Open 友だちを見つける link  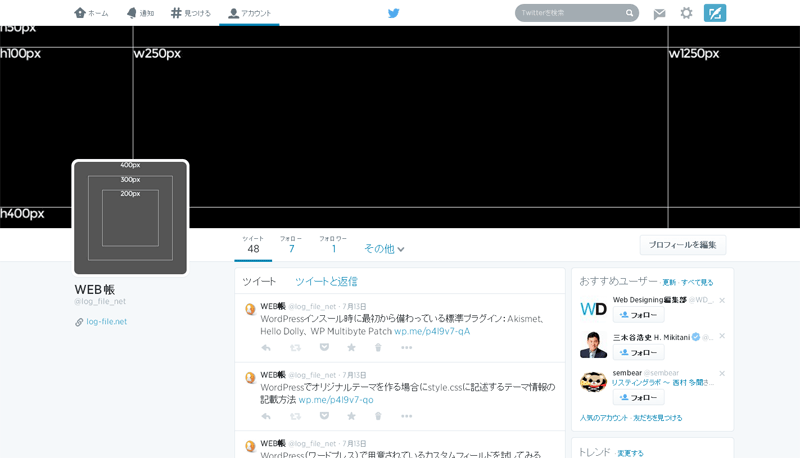658,418
